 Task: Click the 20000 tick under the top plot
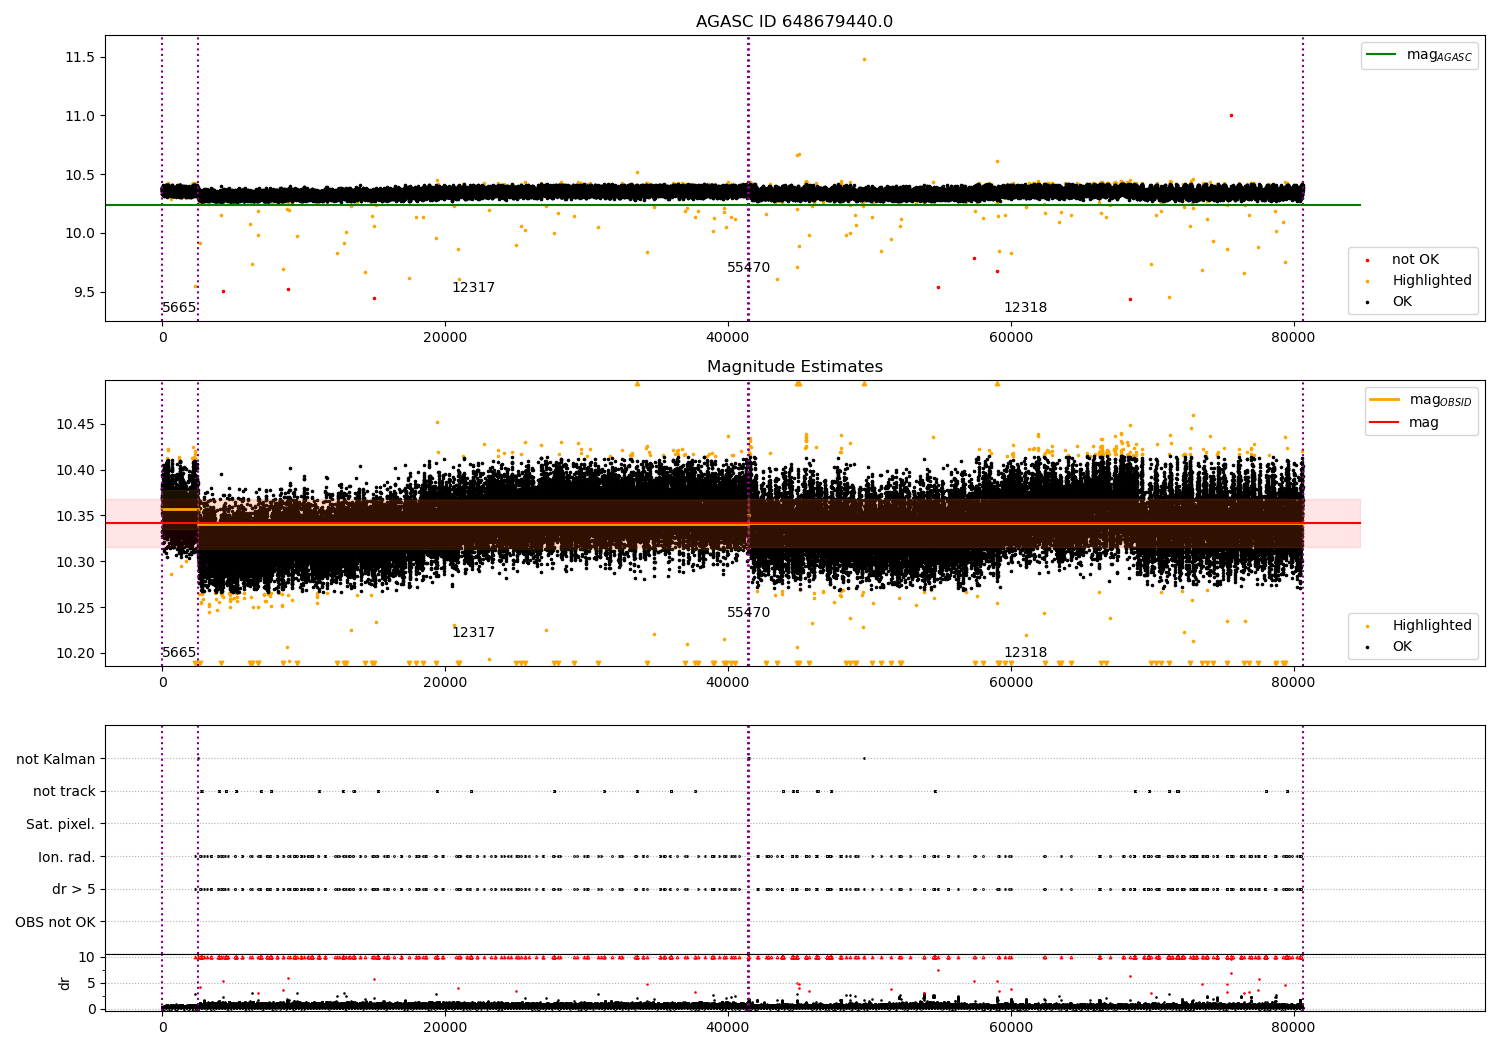(445, 338)
